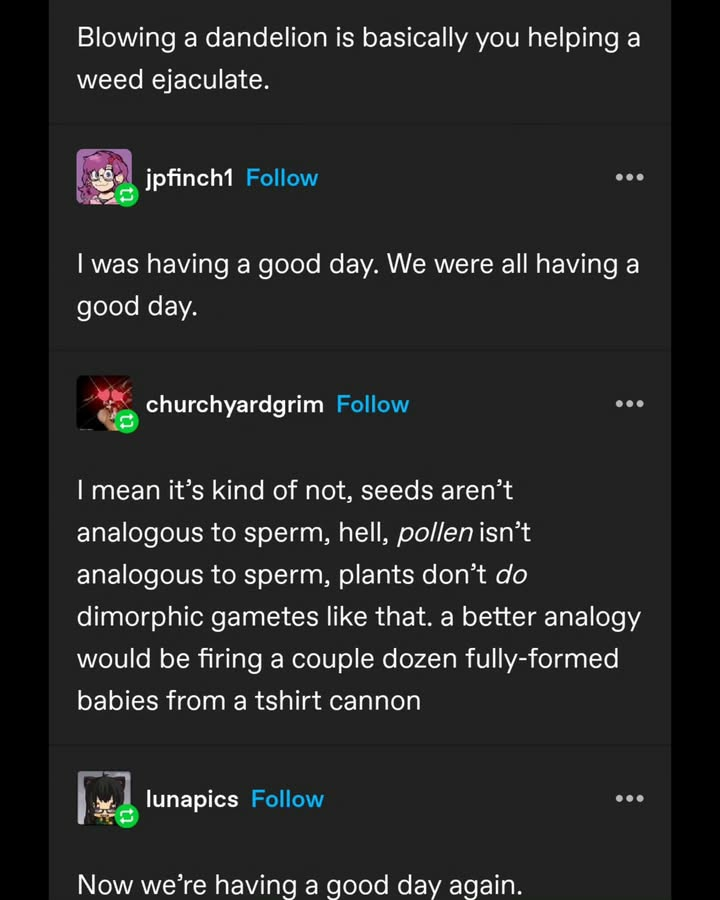The width and height of the screenshot is (720, 900).
Task: Follow lunapics
Action: (287, 799)
